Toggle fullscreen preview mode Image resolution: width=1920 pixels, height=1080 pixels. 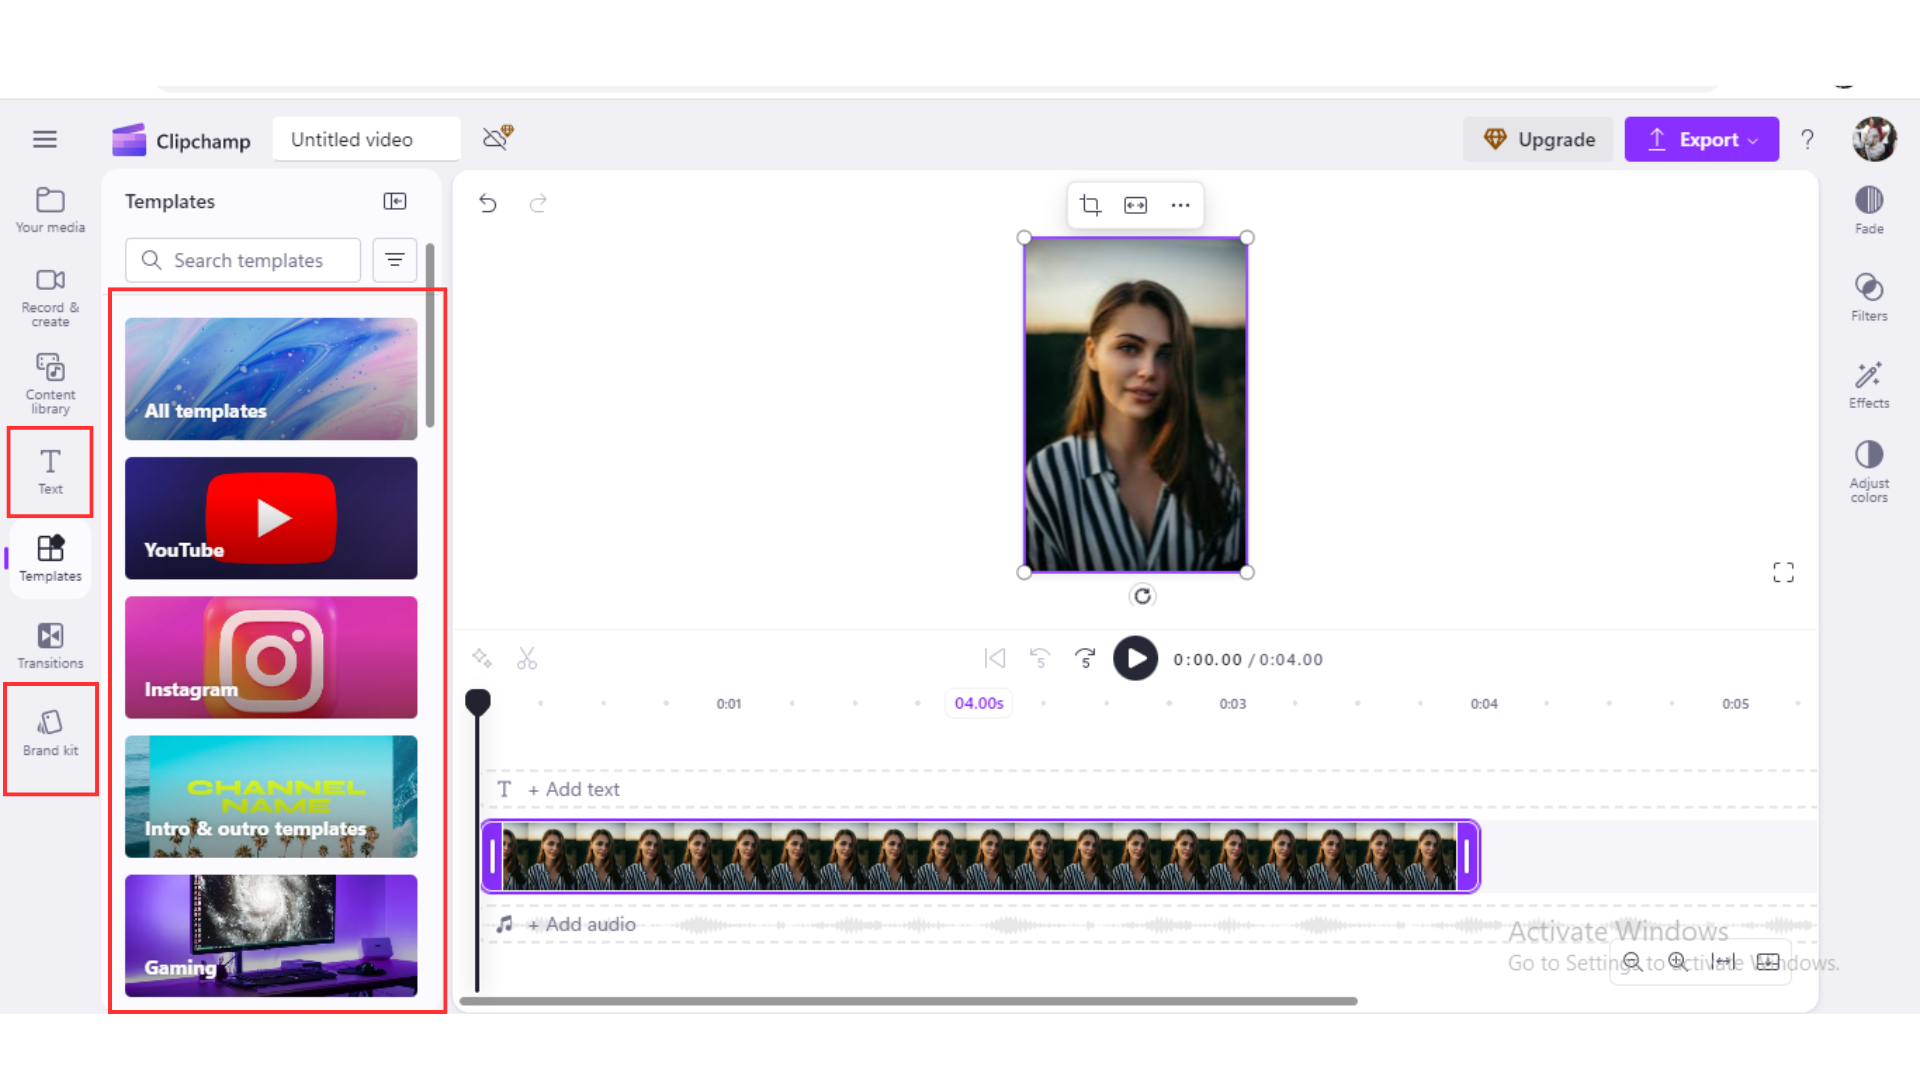[1783, 572]
